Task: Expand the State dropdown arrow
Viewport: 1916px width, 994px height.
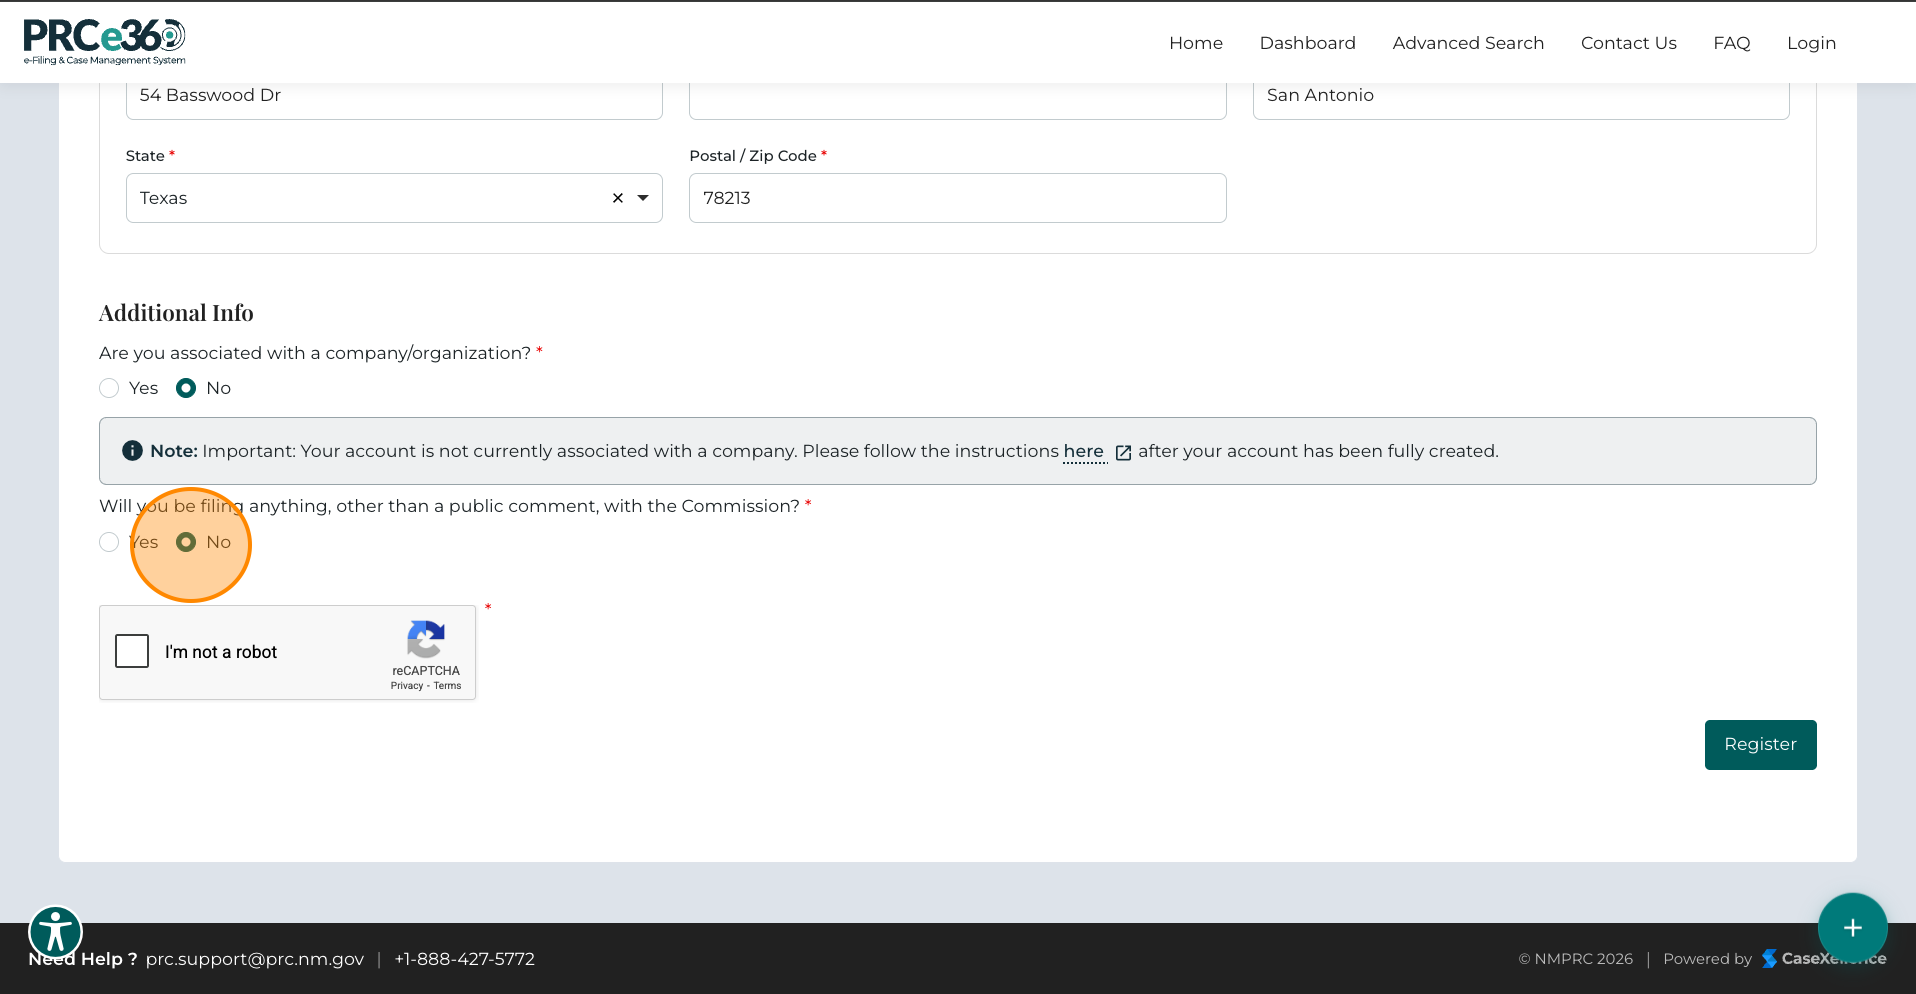Action: coord(643,198)
